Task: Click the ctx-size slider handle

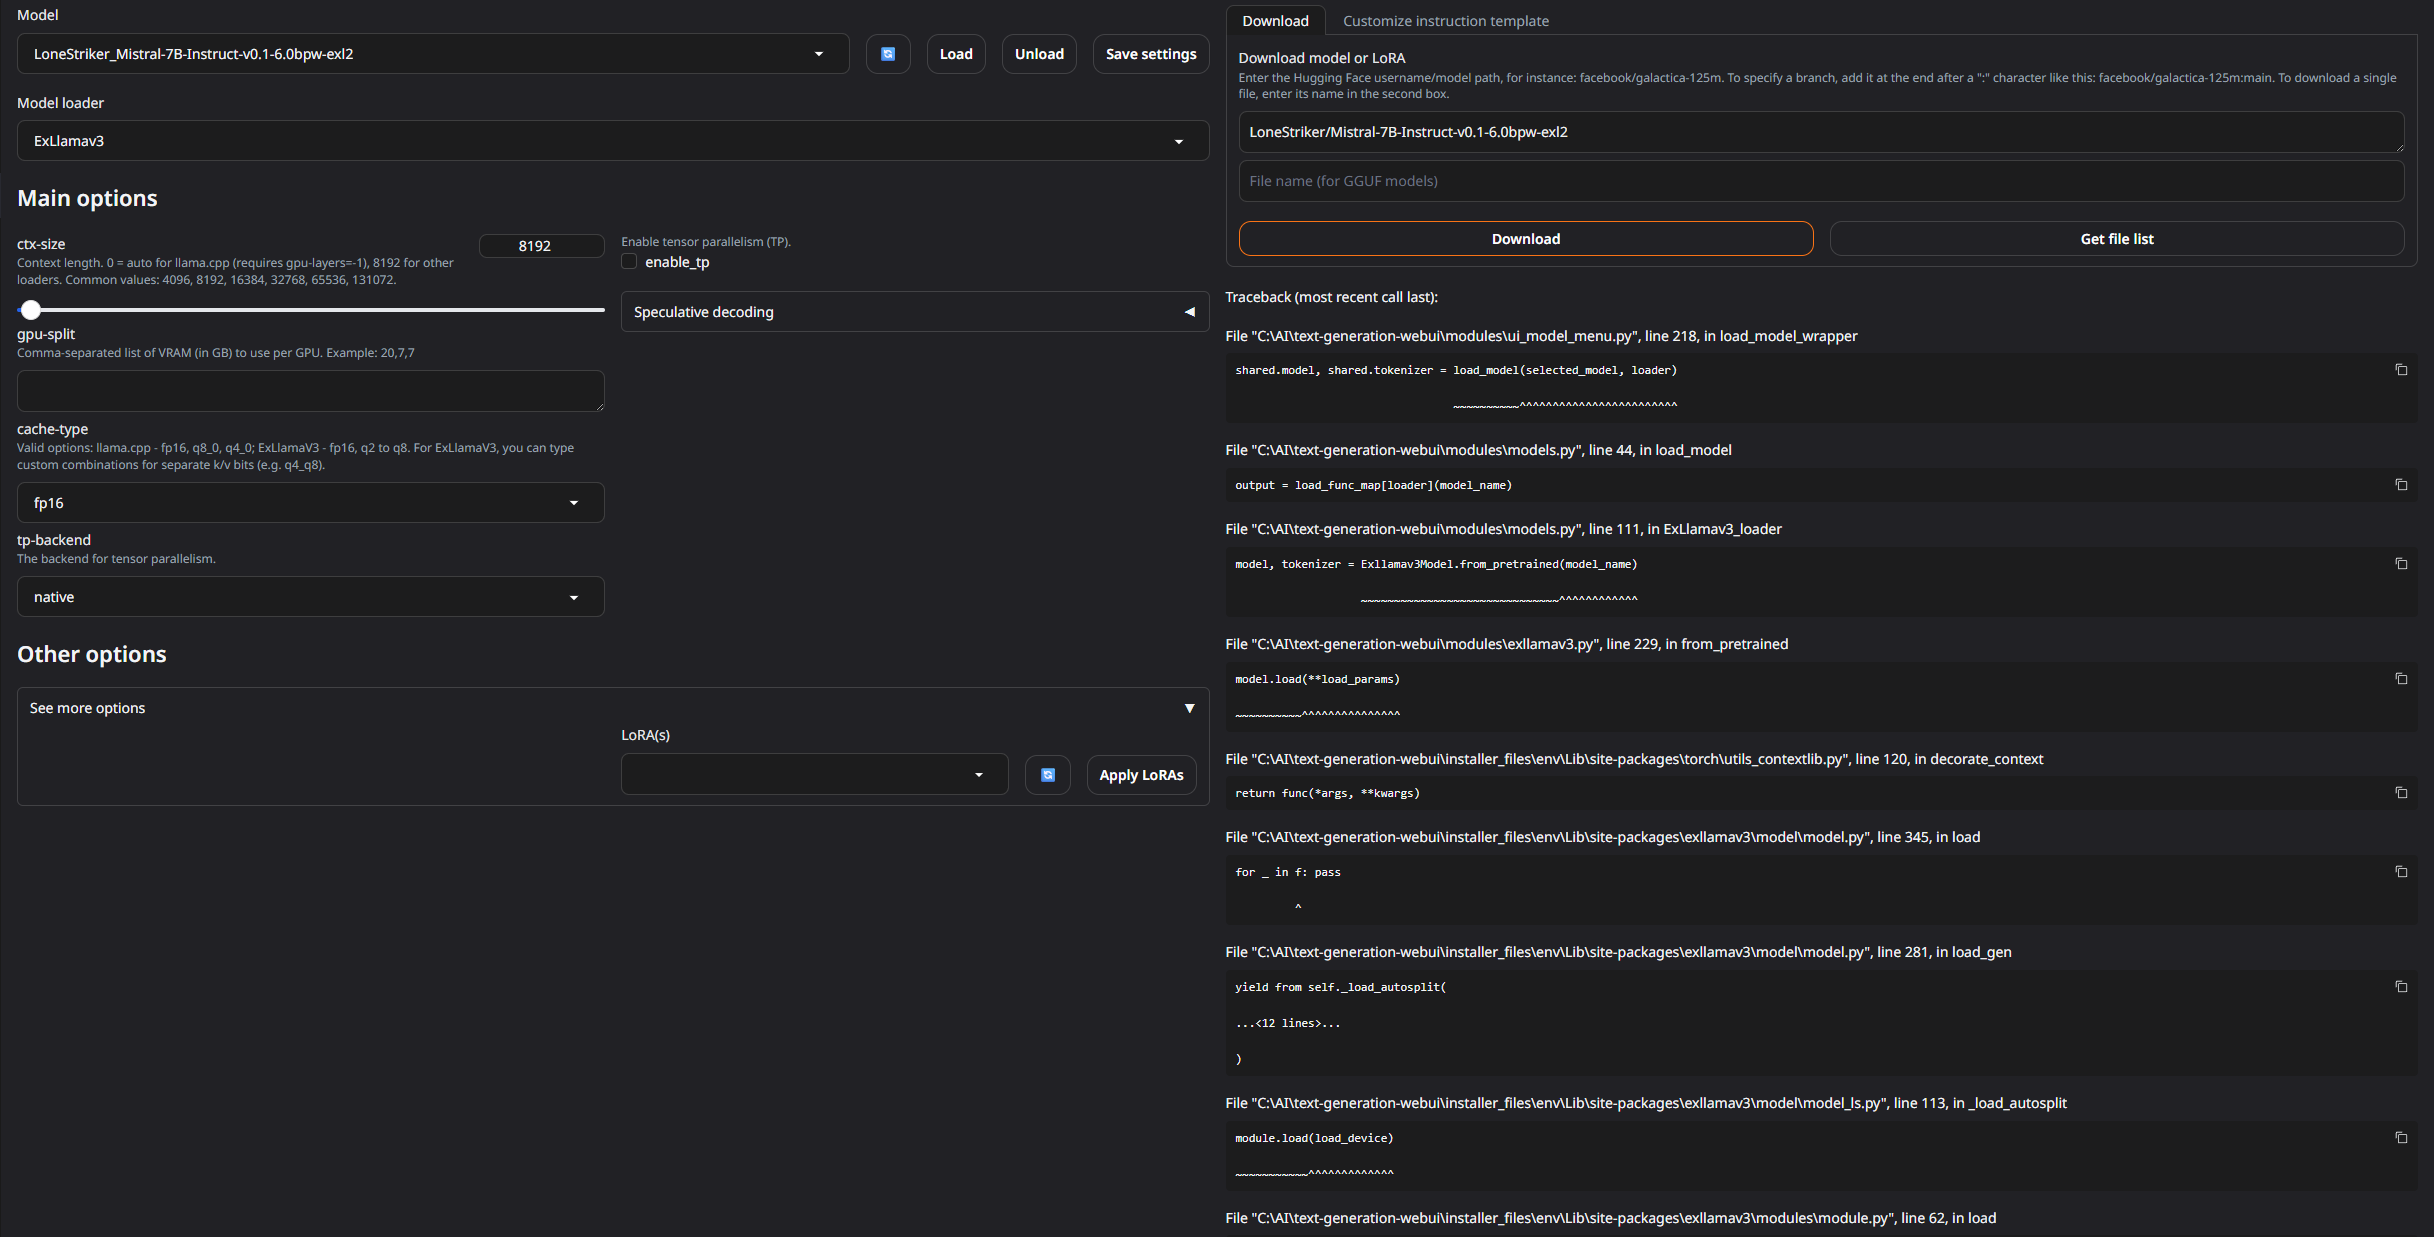Action: 31,310
